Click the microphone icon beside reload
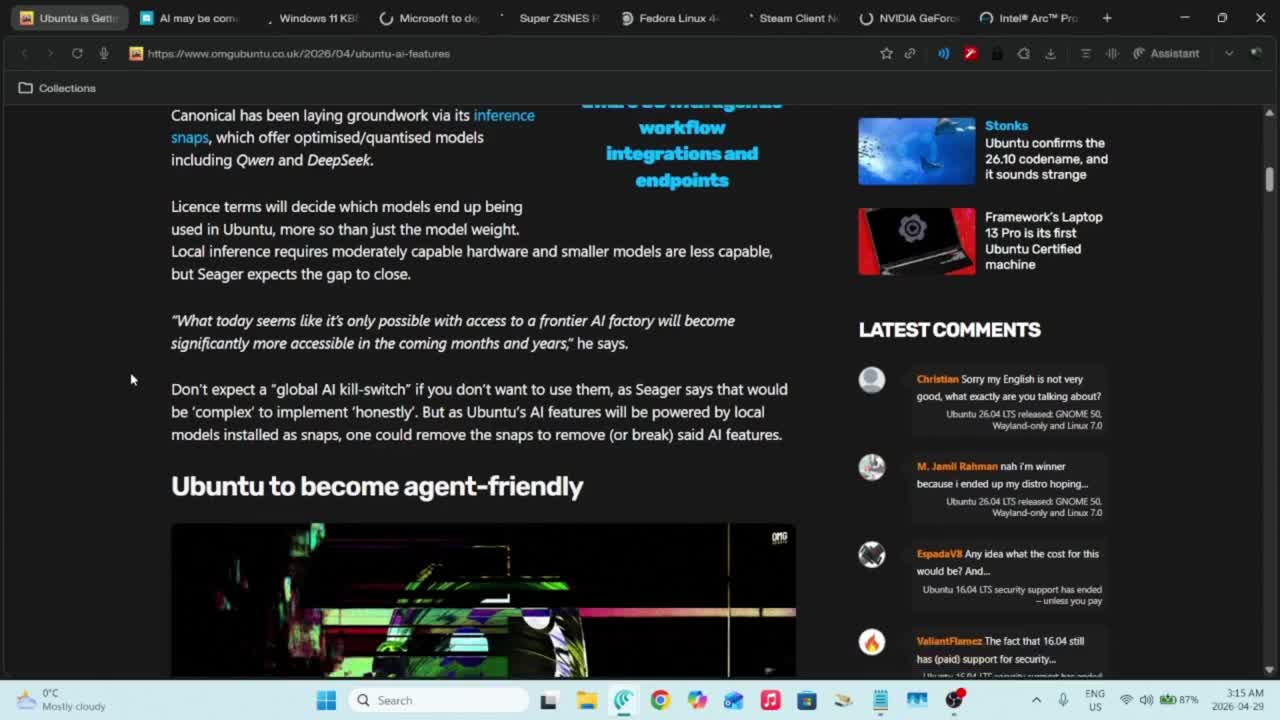Viewport: 1280px width, 720px height. (104, 53)
